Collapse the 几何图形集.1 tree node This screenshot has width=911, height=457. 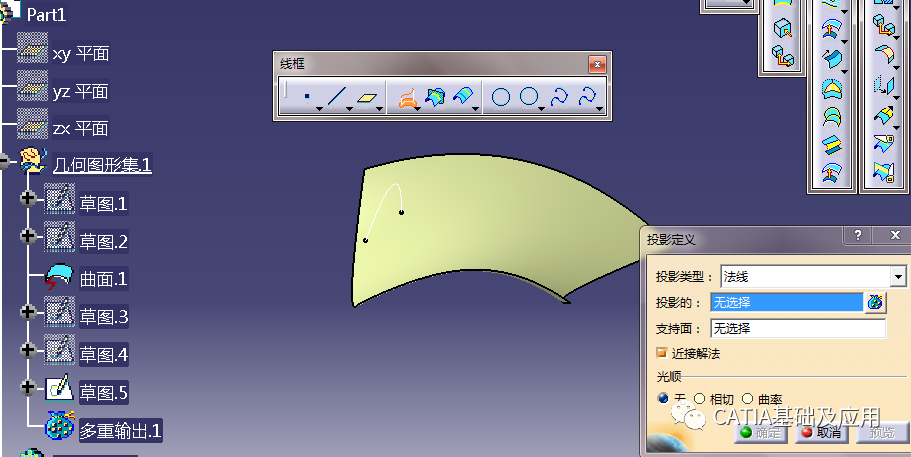(3, 161)
